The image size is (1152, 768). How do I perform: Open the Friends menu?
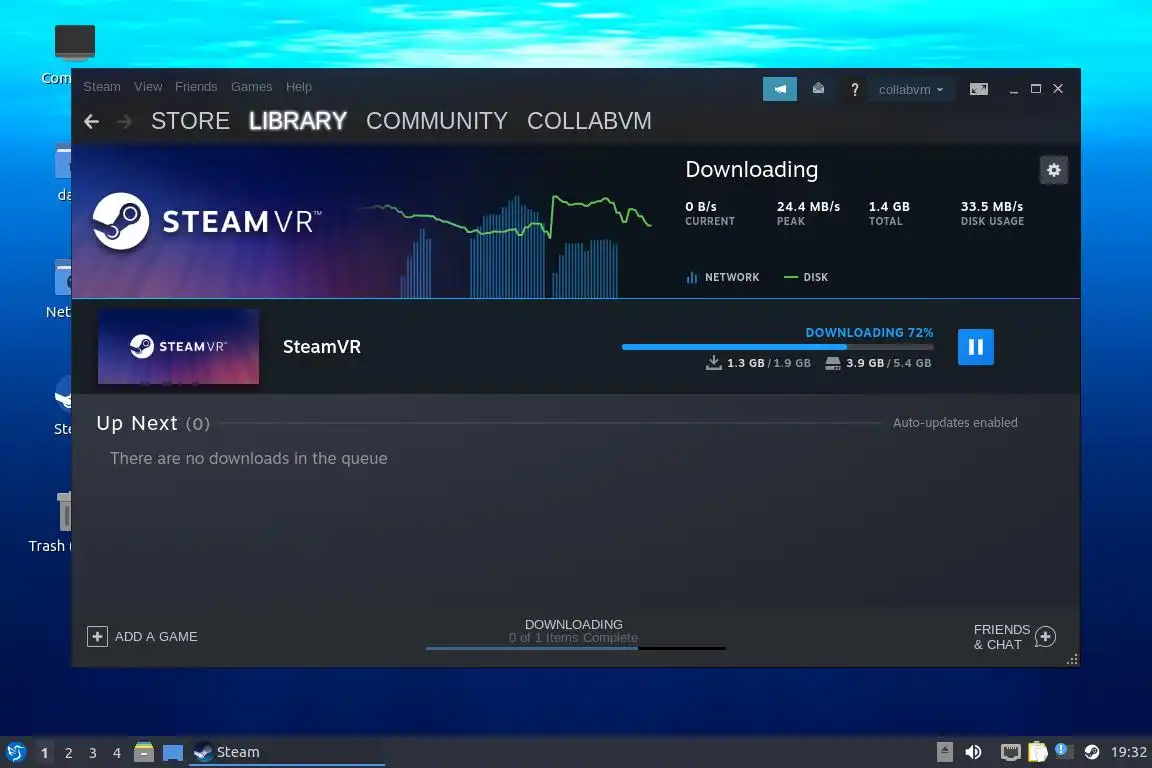click(x=196, y=87)
